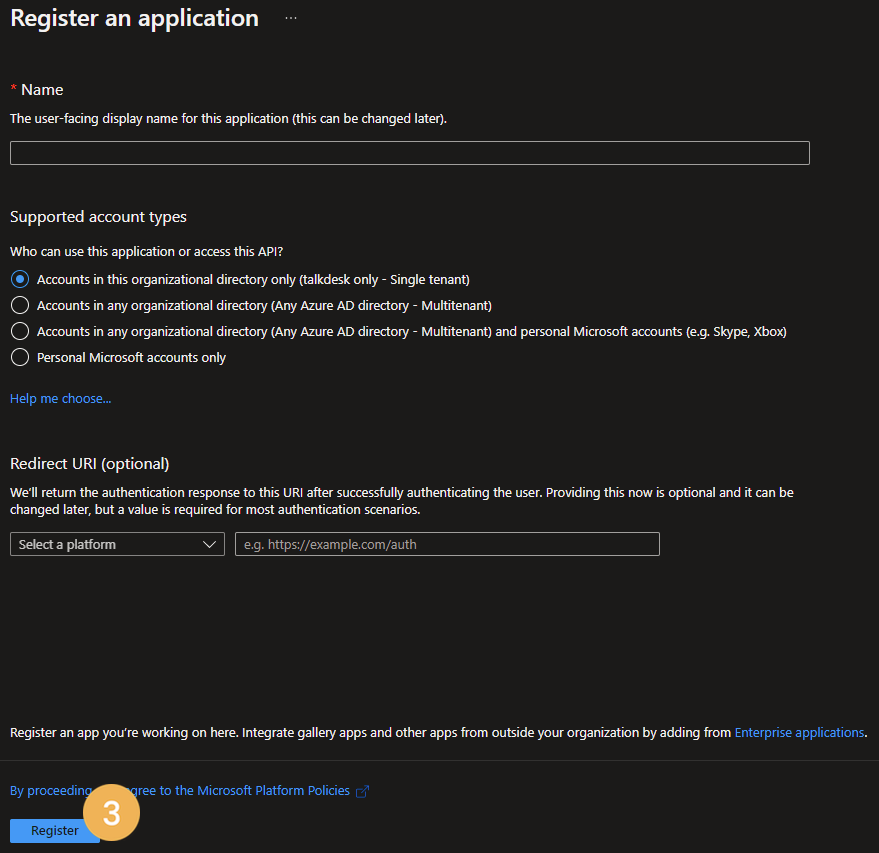Screen dimensions: 879x853
Task: Open the Enterprise applications link
Action: 799,732
